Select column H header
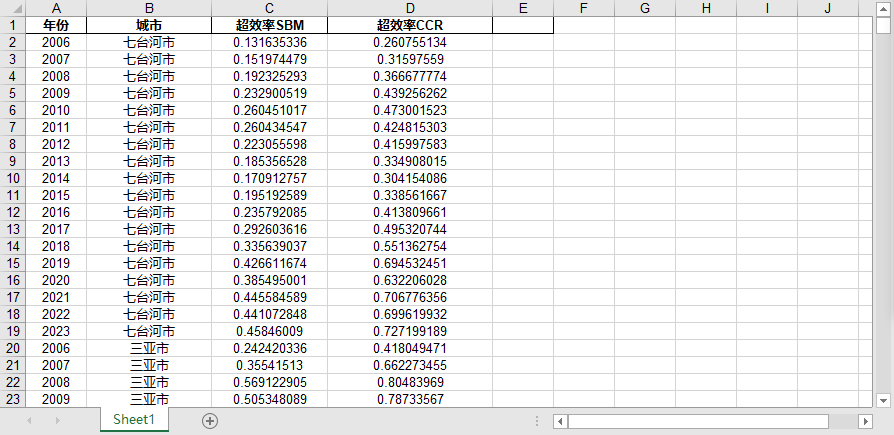This screenshot has width=894, height=435. (706, 8)
